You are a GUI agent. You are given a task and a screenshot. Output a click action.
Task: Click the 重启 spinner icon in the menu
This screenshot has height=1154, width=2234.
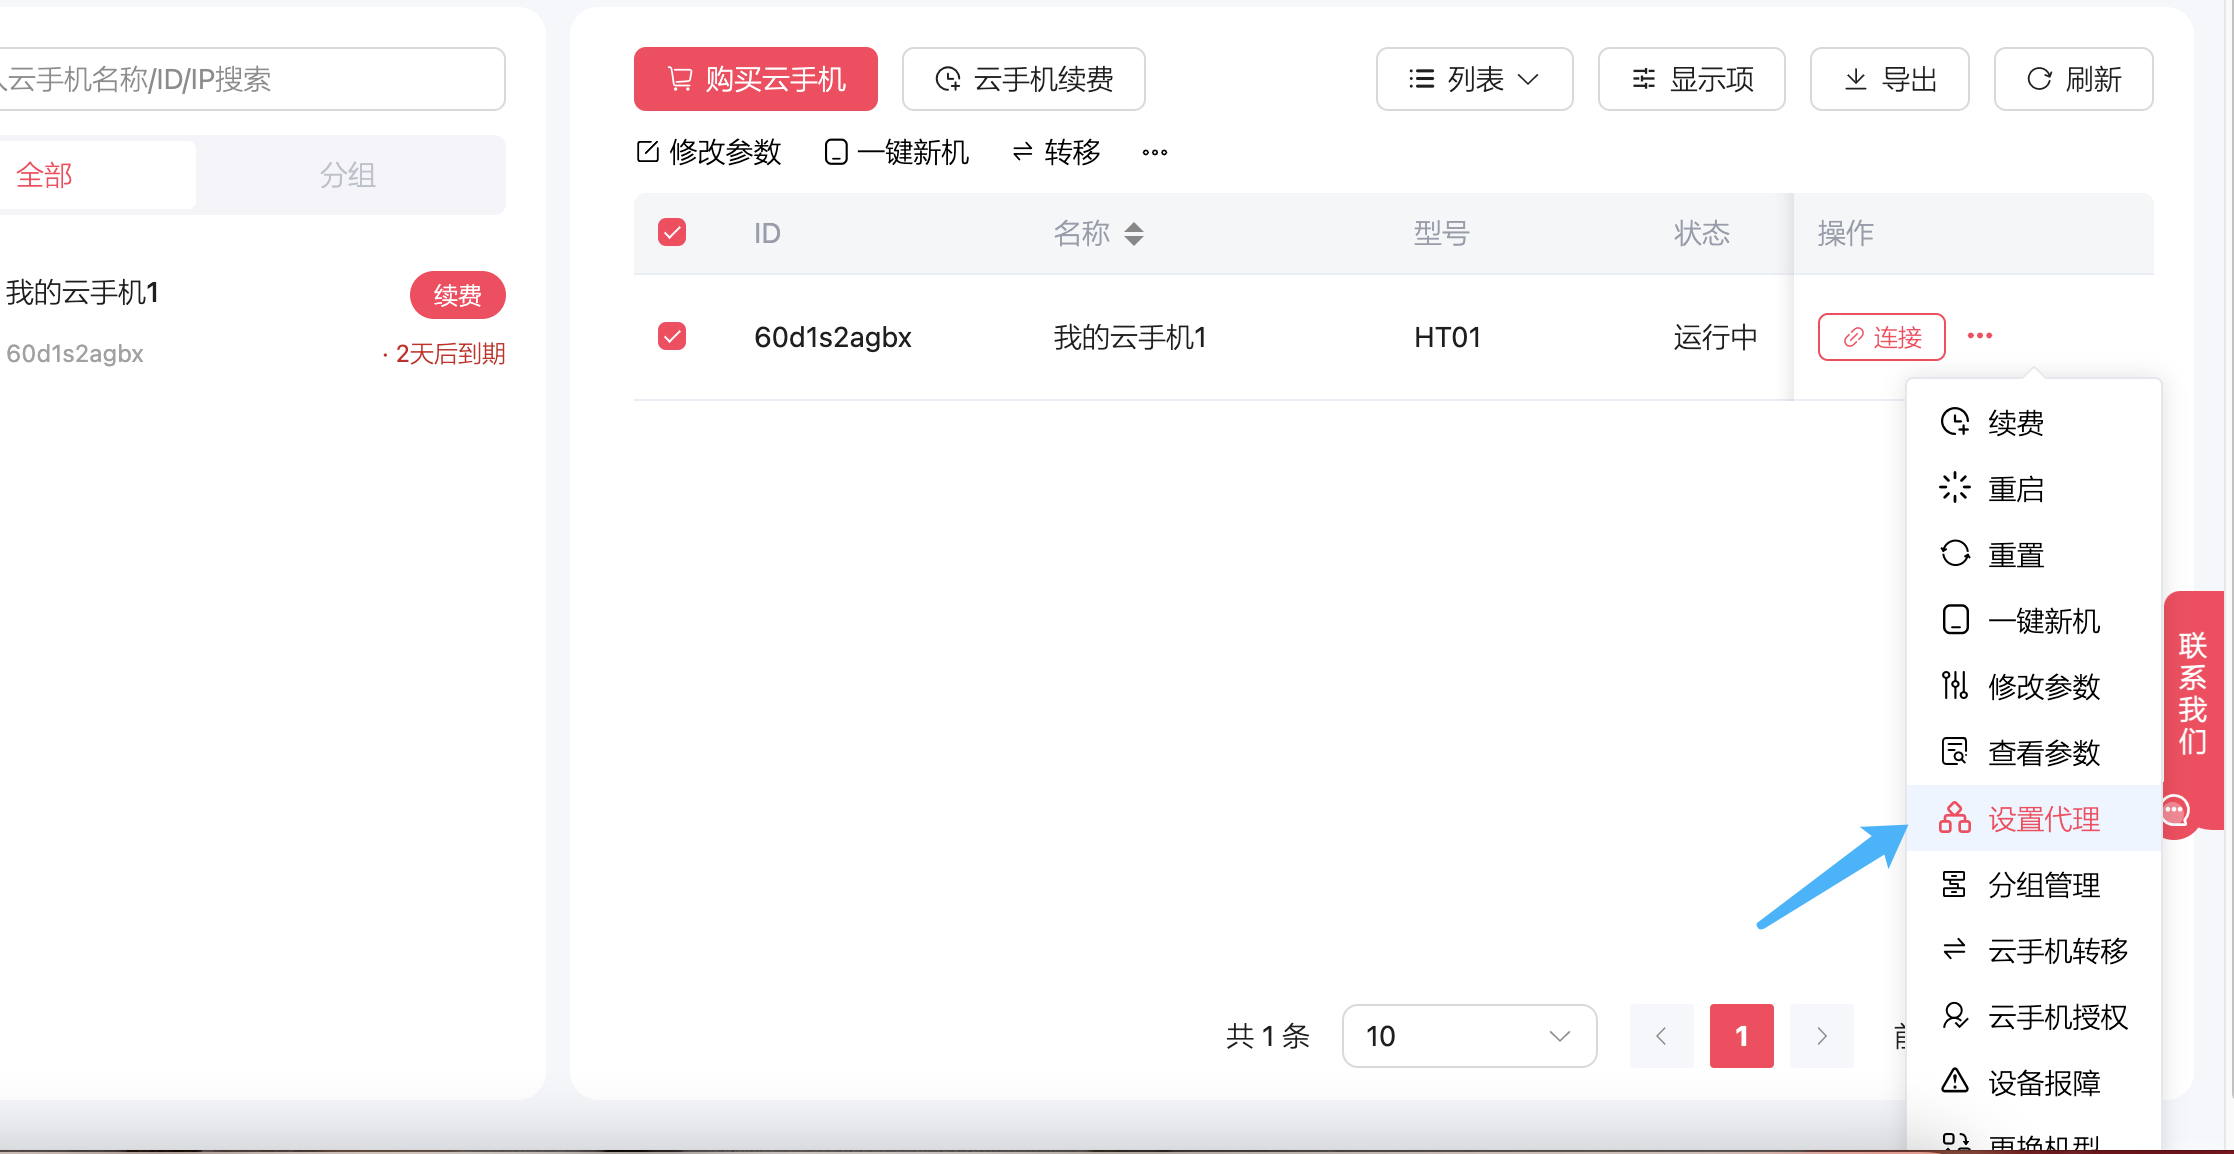[x=1955, y=488]
